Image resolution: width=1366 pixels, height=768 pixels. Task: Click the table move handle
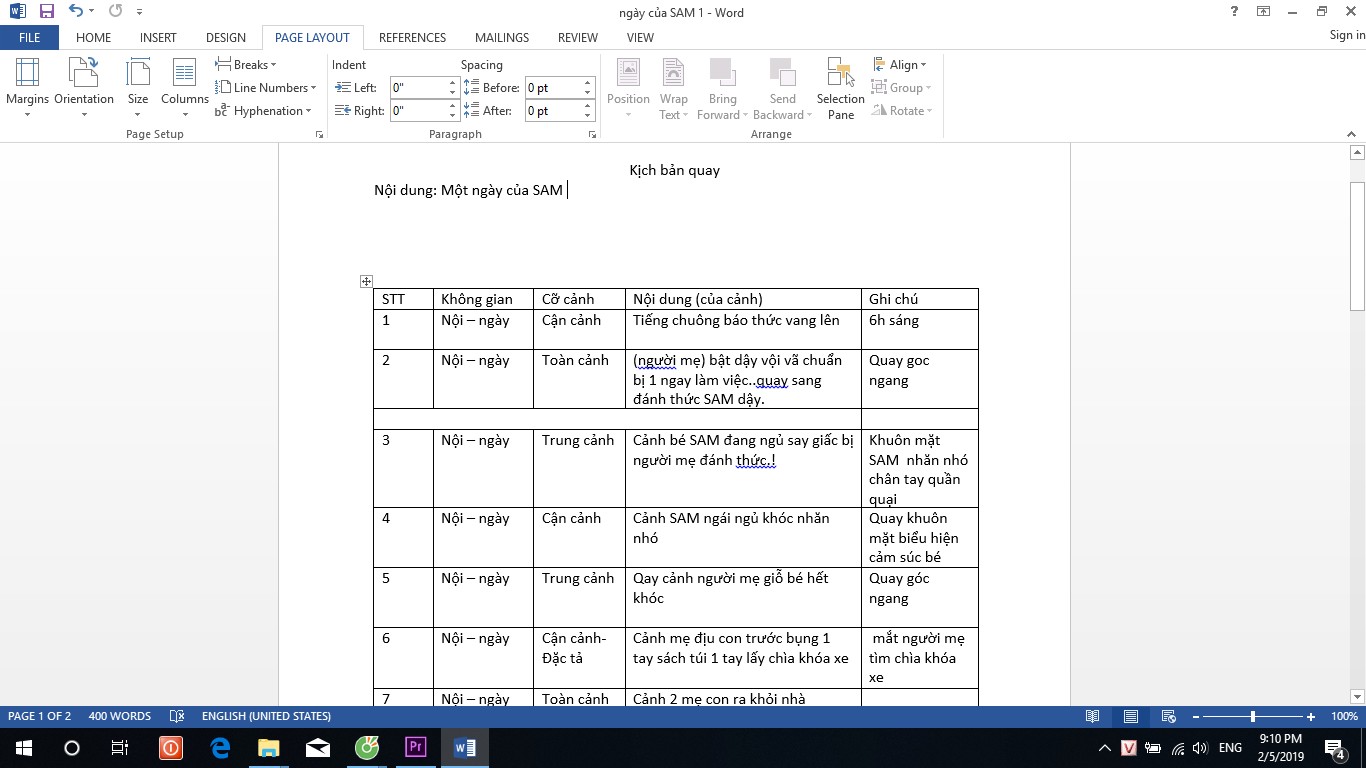click(366, 282)
